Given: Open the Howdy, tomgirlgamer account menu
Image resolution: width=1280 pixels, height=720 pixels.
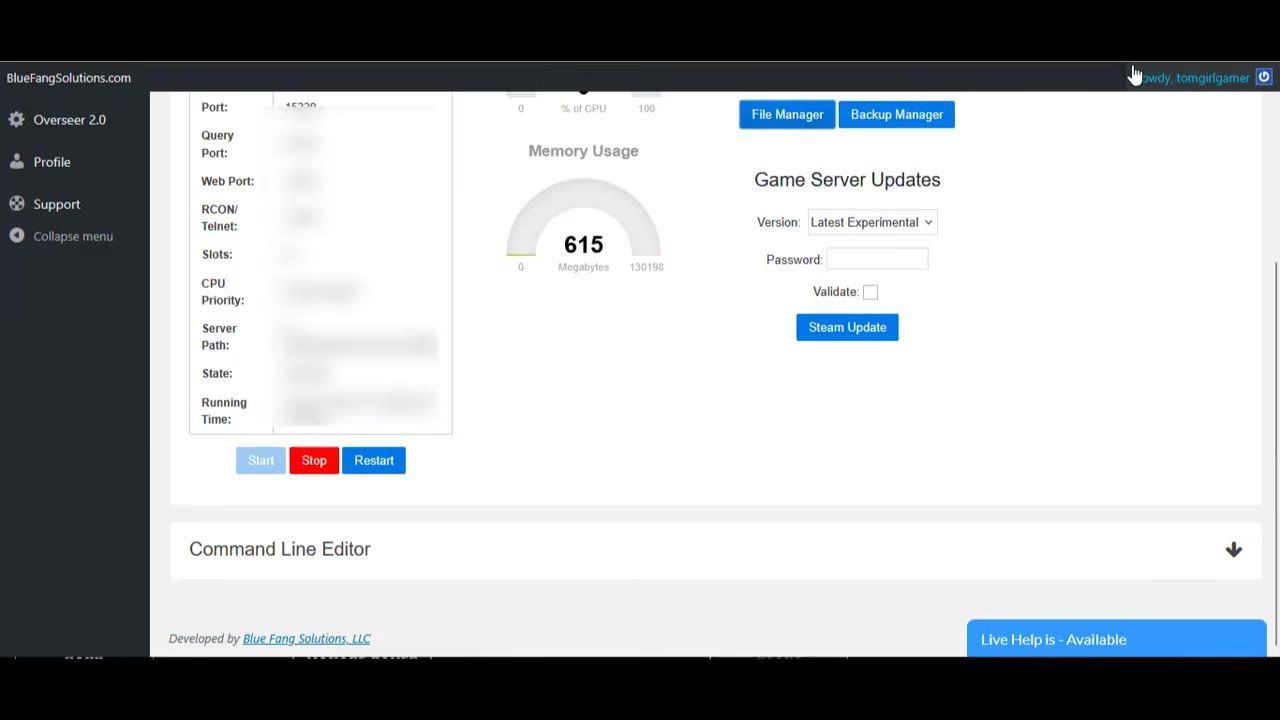Looking at the screenshot, I should pos(1194,77).
